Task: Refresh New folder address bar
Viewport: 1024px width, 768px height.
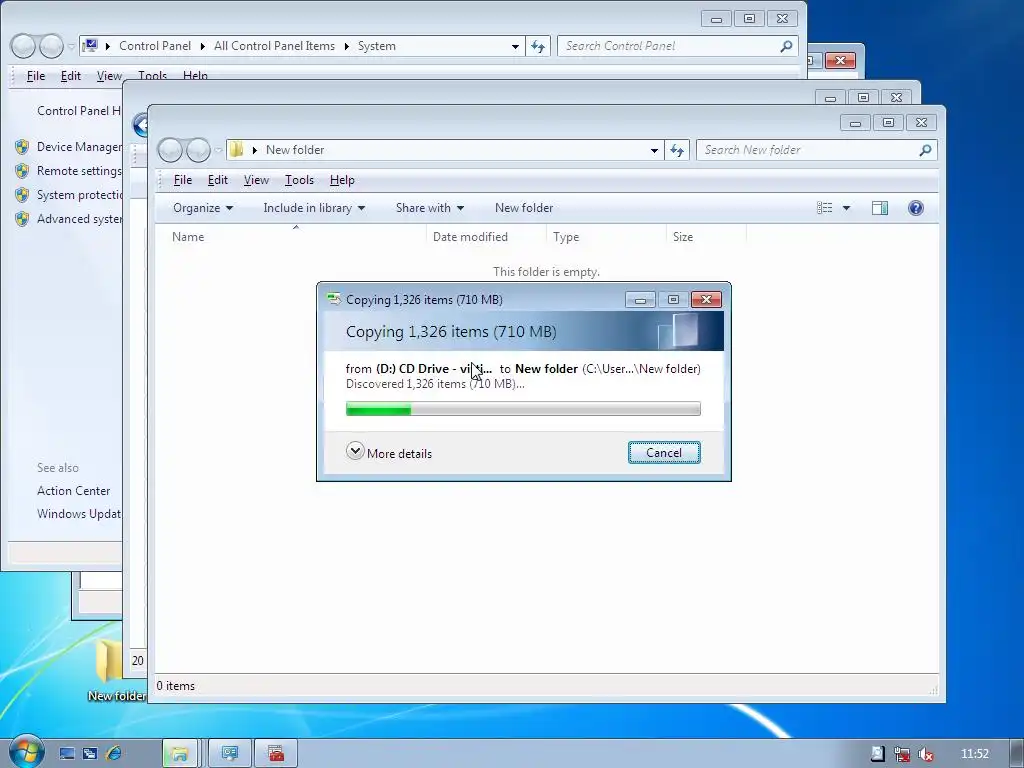Action: click(x=677, y=150)
